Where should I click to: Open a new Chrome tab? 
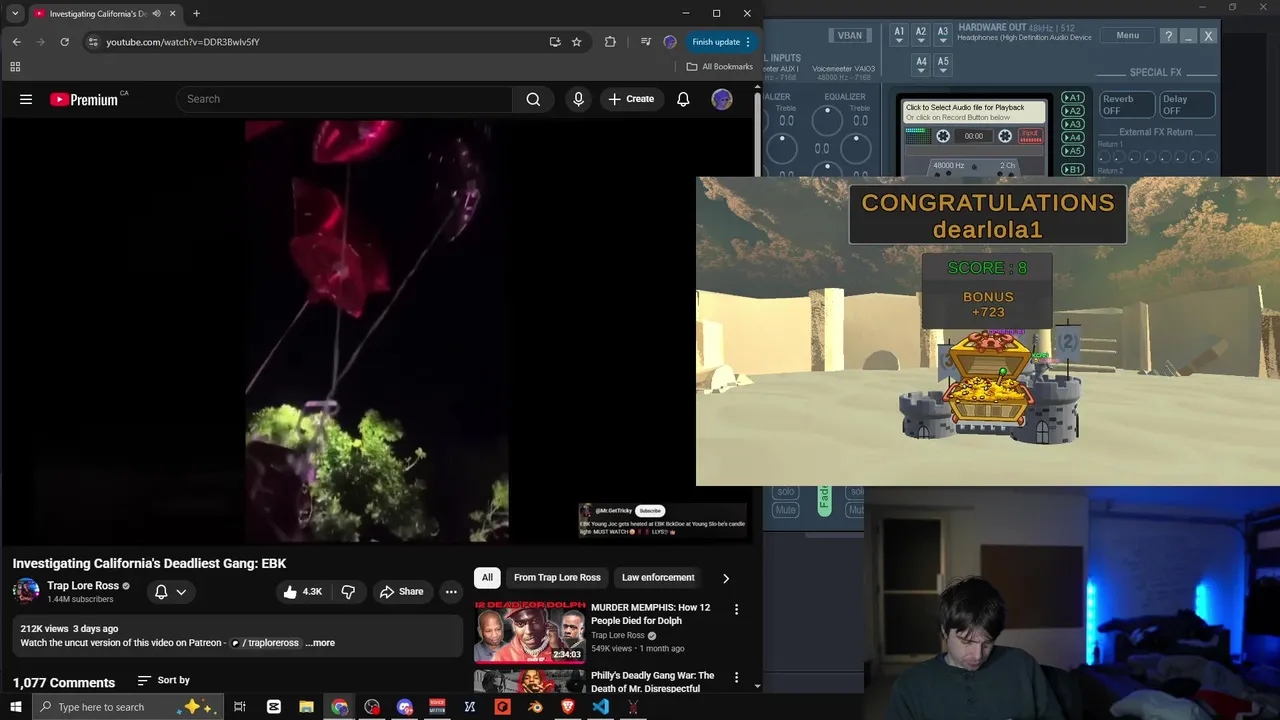coord(196,14)
